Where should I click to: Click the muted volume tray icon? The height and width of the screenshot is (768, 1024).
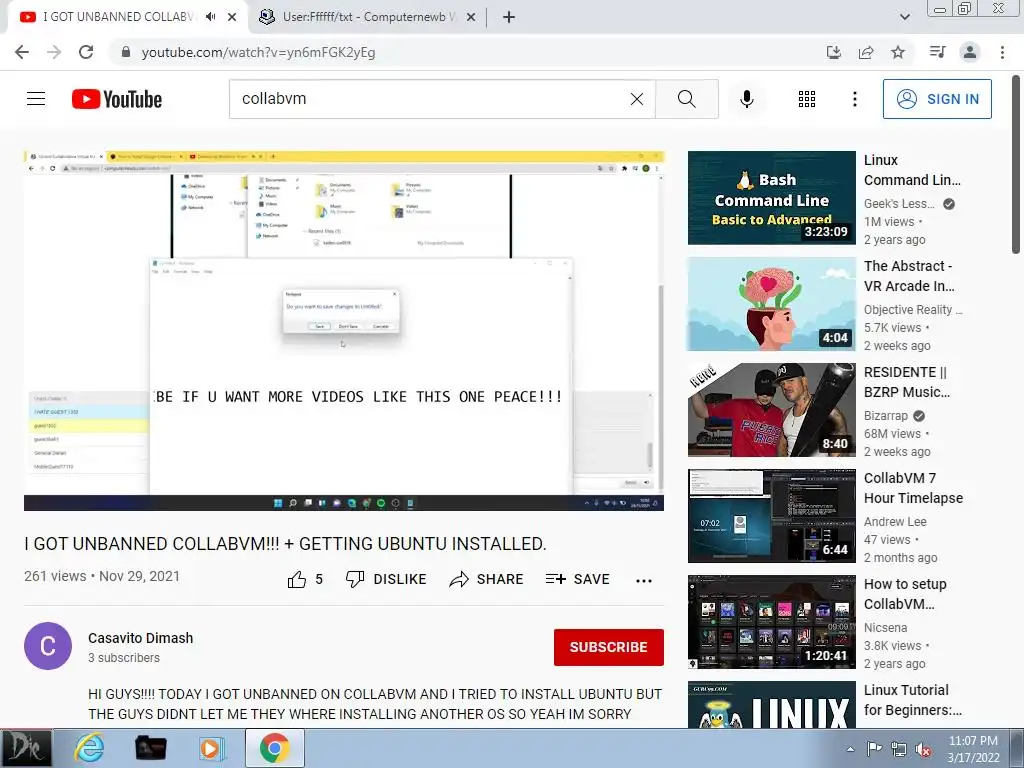click(x=923, y=749)
